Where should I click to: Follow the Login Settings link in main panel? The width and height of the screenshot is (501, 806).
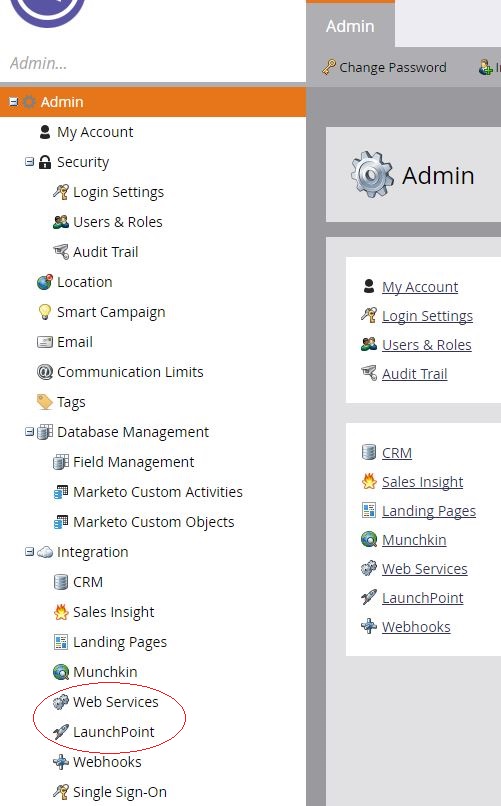(x=427, y=316)
